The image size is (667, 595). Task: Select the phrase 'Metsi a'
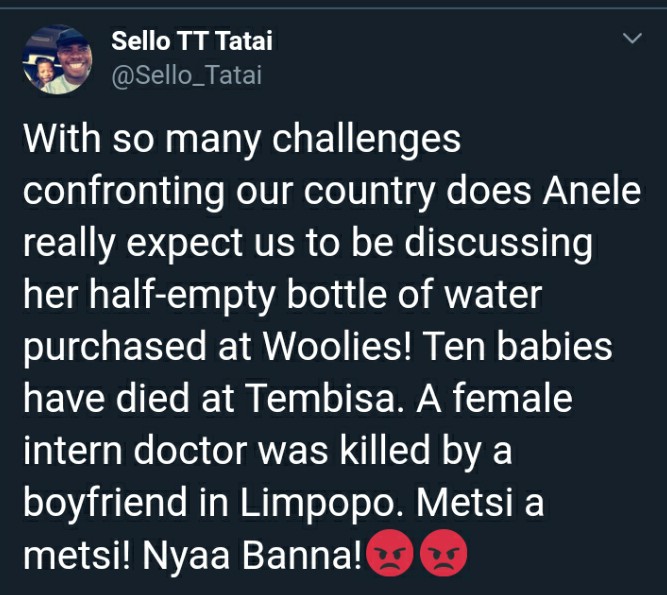click(480, 502)
